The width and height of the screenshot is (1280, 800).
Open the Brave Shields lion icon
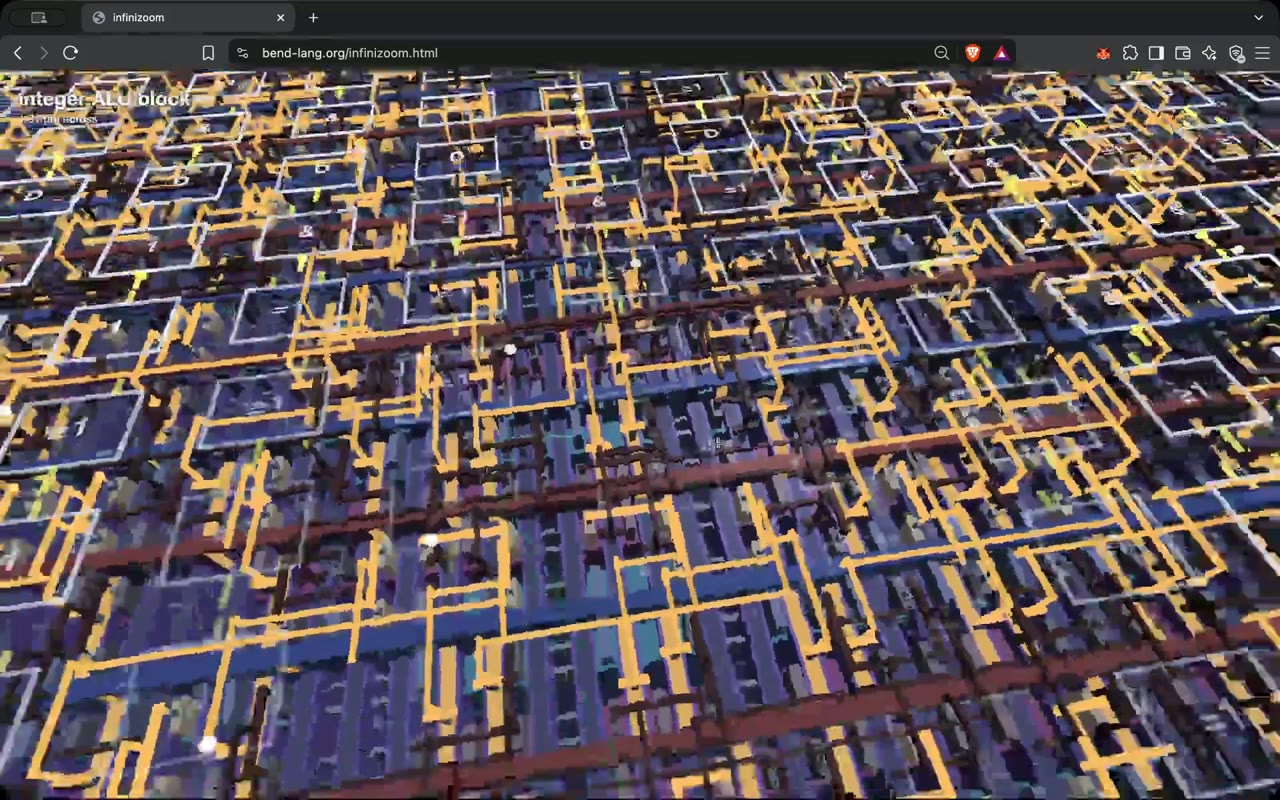972,53
